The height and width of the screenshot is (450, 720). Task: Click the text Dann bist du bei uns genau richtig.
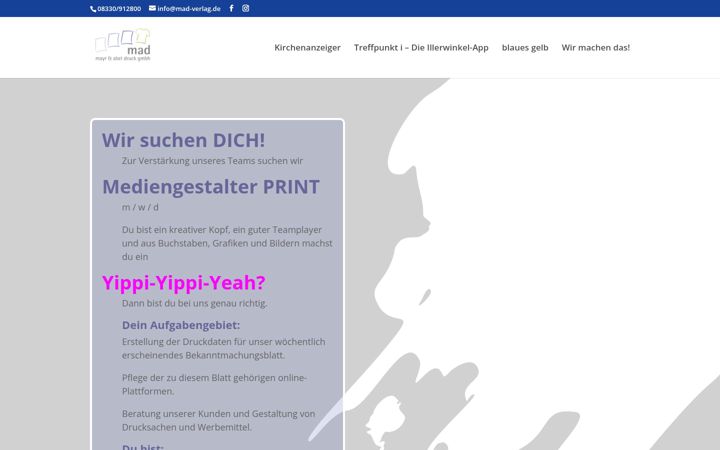pyautogui.click(x=195, y=303)
